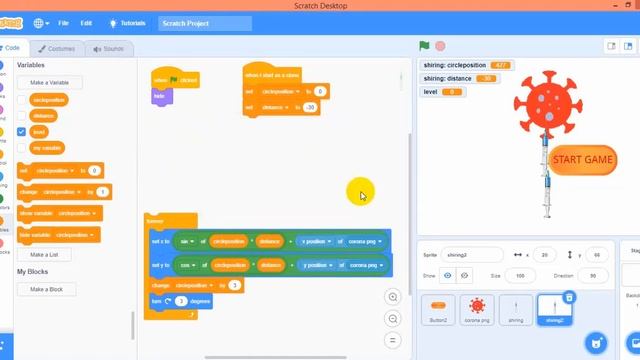Open Tutorials
The width and height of the screenshot is (640, 360).
click(128, 23)
